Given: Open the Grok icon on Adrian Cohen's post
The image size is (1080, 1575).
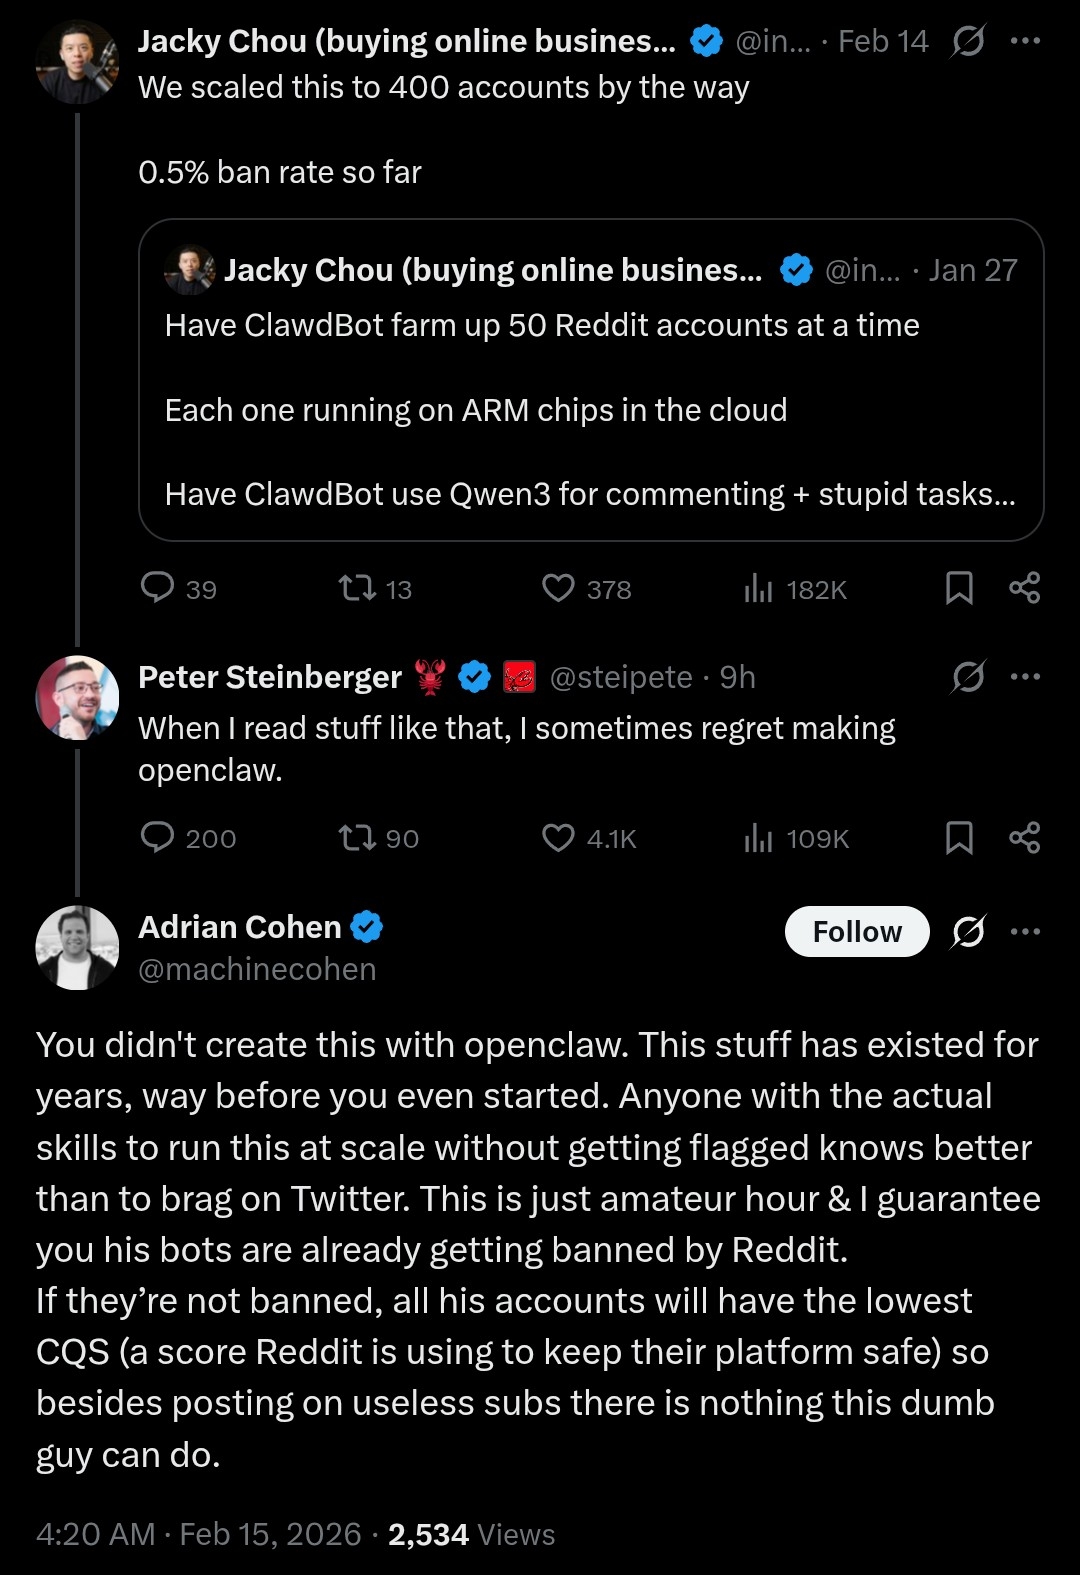Looking at the screenshot, I should (968, 932).
